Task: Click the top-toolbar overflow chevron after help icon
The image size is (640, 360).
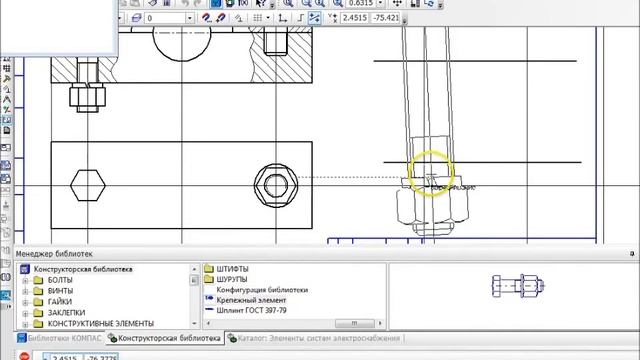Action: 272,5
